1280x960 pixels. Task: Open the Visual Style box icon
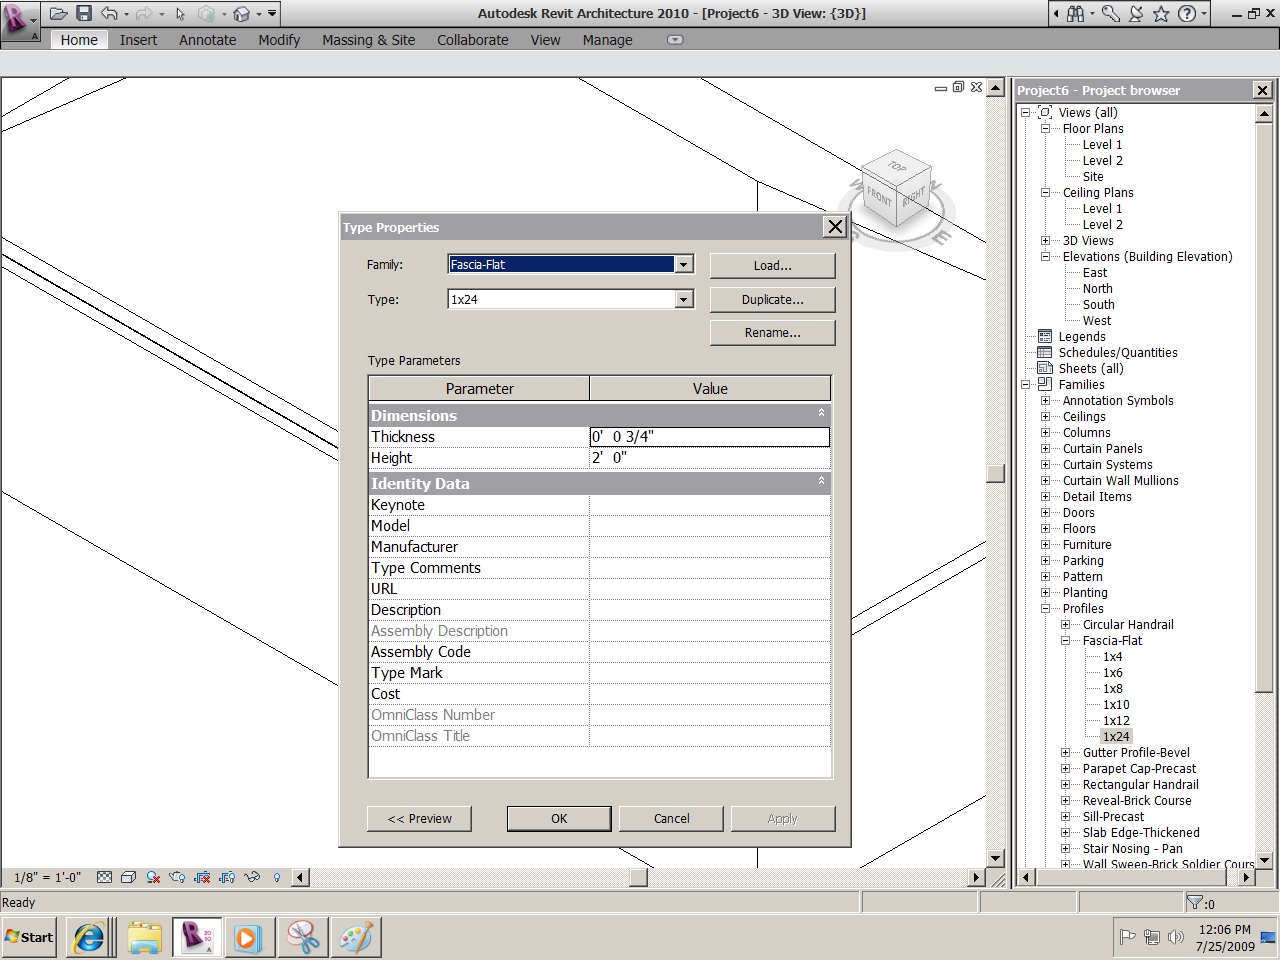point(128,878)
